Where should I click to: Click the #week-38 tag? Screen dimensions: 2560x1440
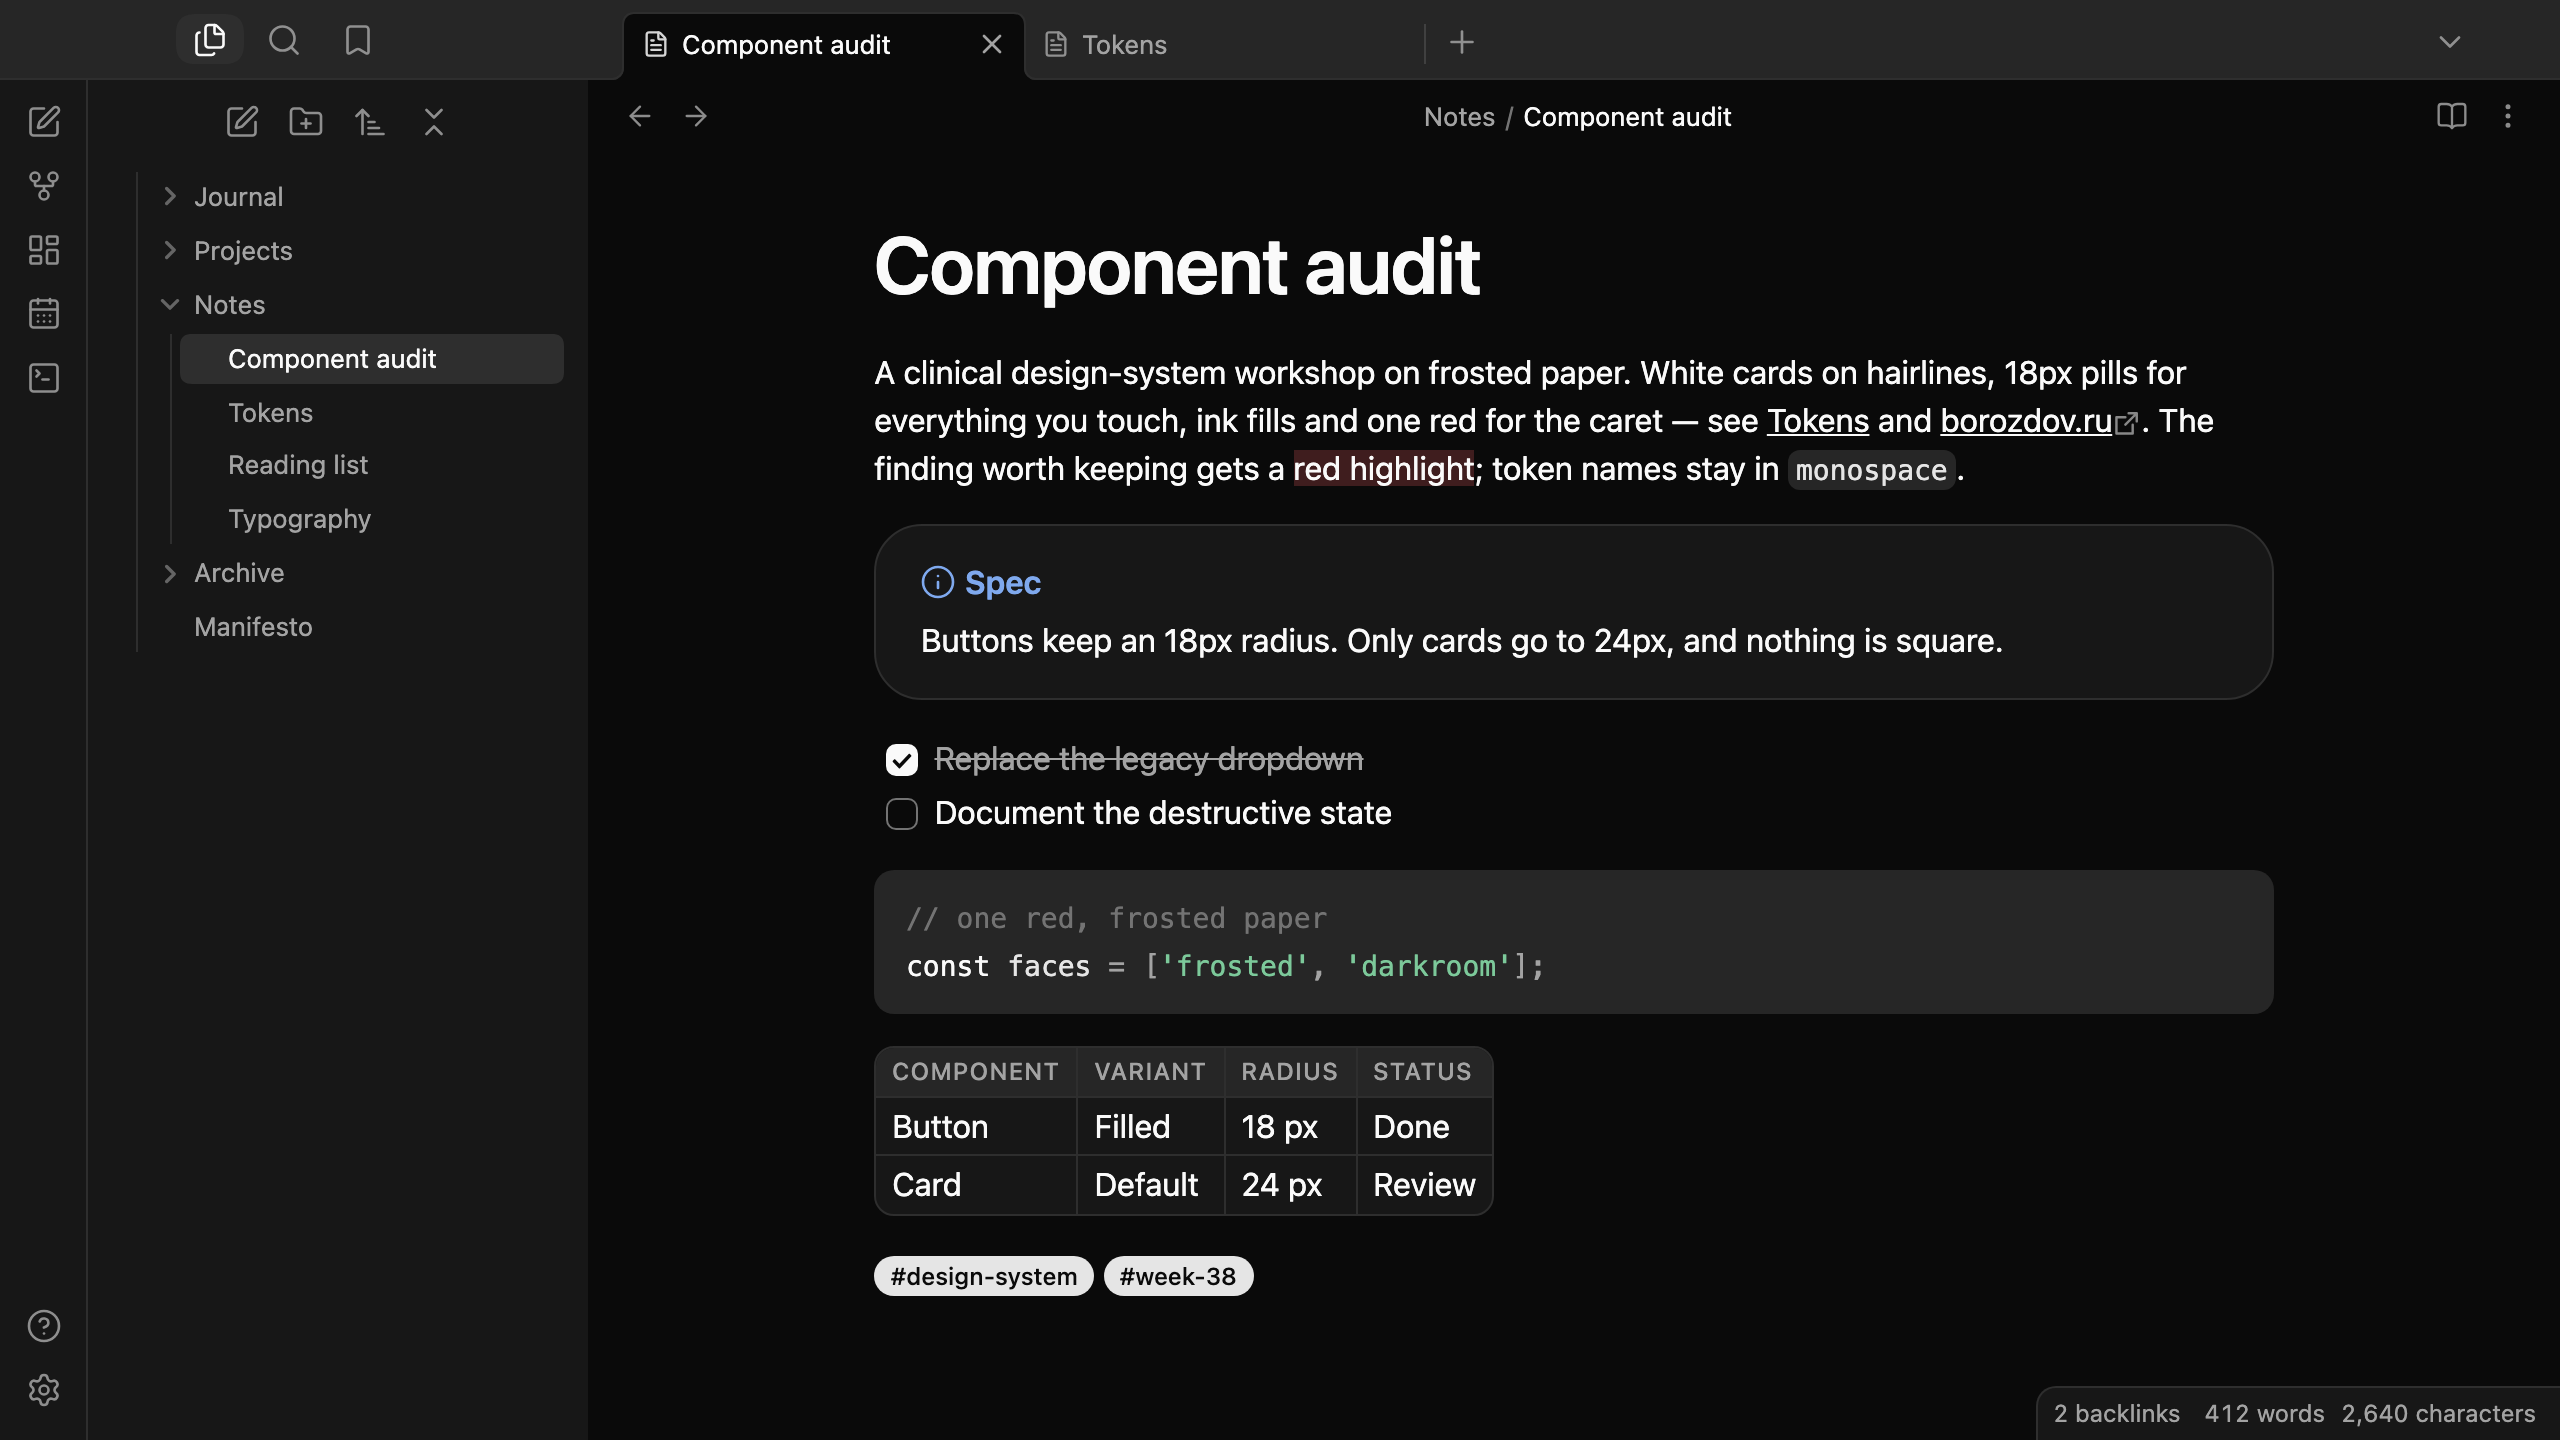(1178, 1276)
